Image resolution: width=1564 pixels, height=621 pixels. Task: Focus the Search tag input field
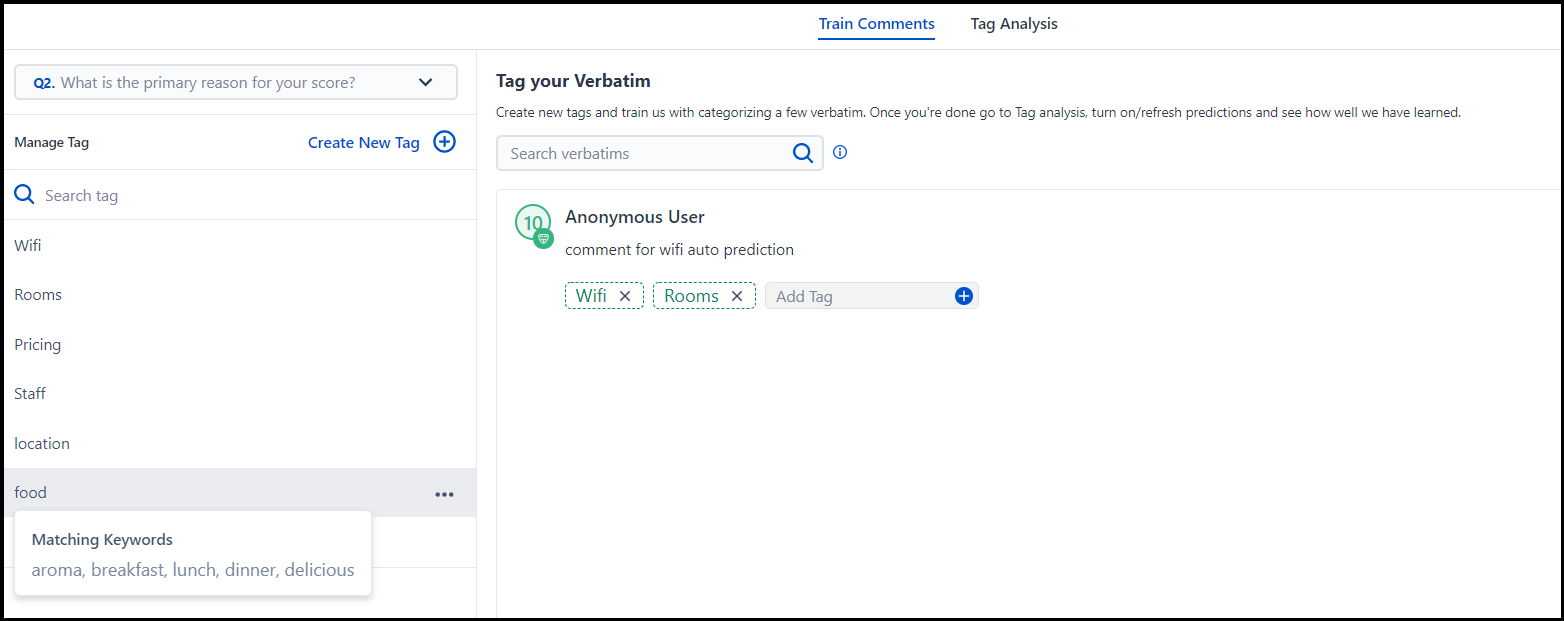240,195
